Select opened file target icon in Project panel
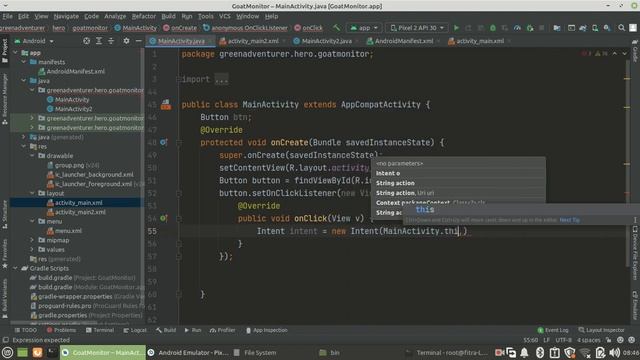640x360 pixels. (x=87, y=41)
